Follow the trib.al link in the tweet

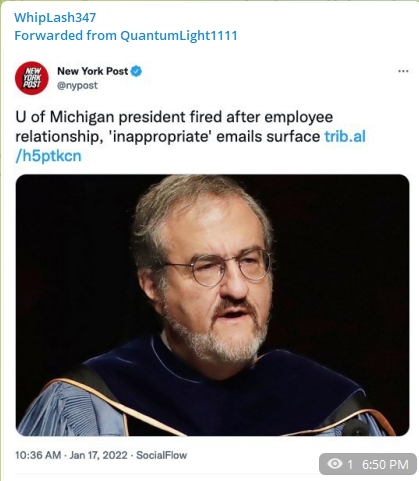point(345,136)
